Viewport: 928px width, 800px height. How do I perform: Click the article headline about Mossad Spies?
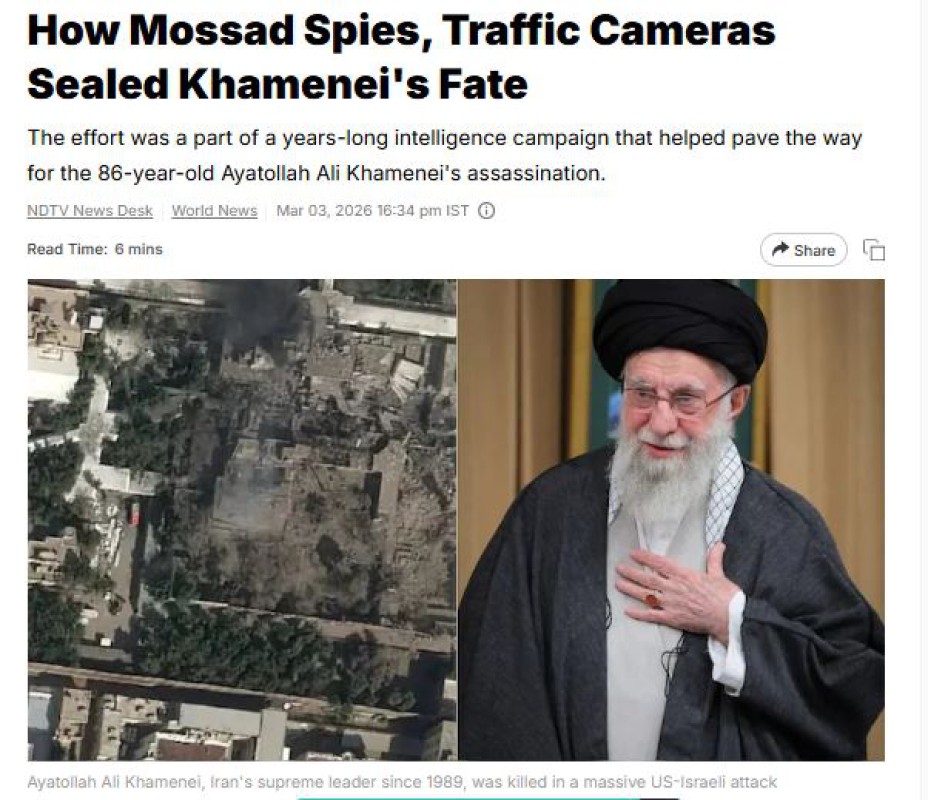(401, 57)
